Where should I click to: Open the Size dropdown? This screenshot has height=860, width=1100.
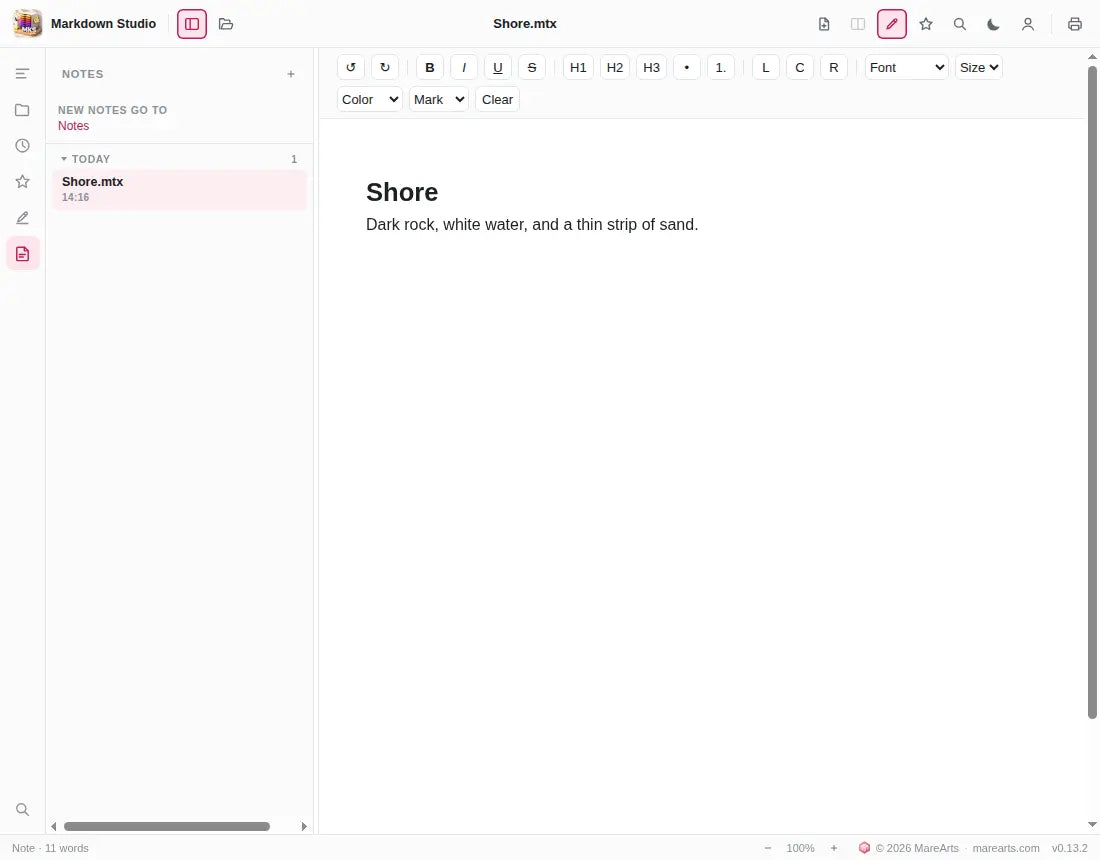click(979, 67)
